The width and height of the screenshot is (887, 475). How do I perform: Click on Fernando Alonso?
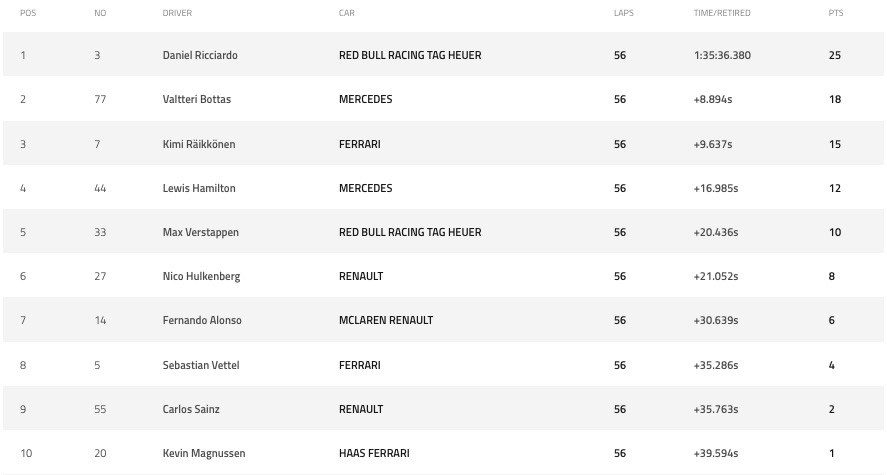202,320
